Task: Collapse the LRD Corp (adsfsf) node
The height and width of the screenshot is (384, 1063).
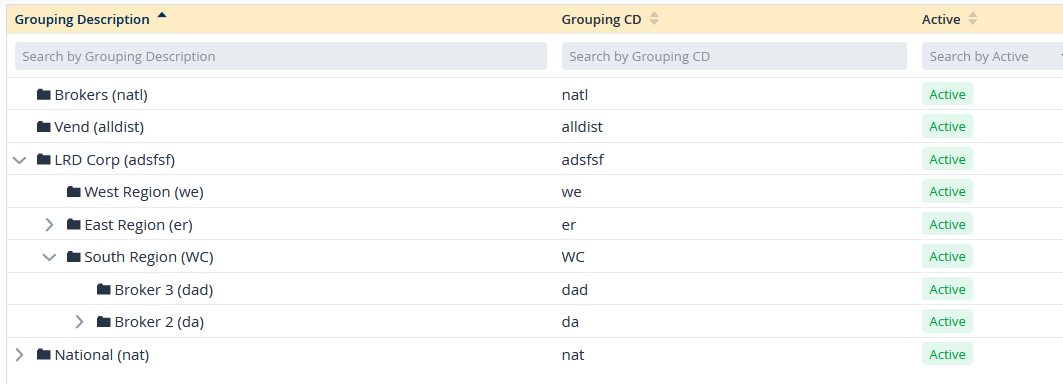Action: (20, 160)
